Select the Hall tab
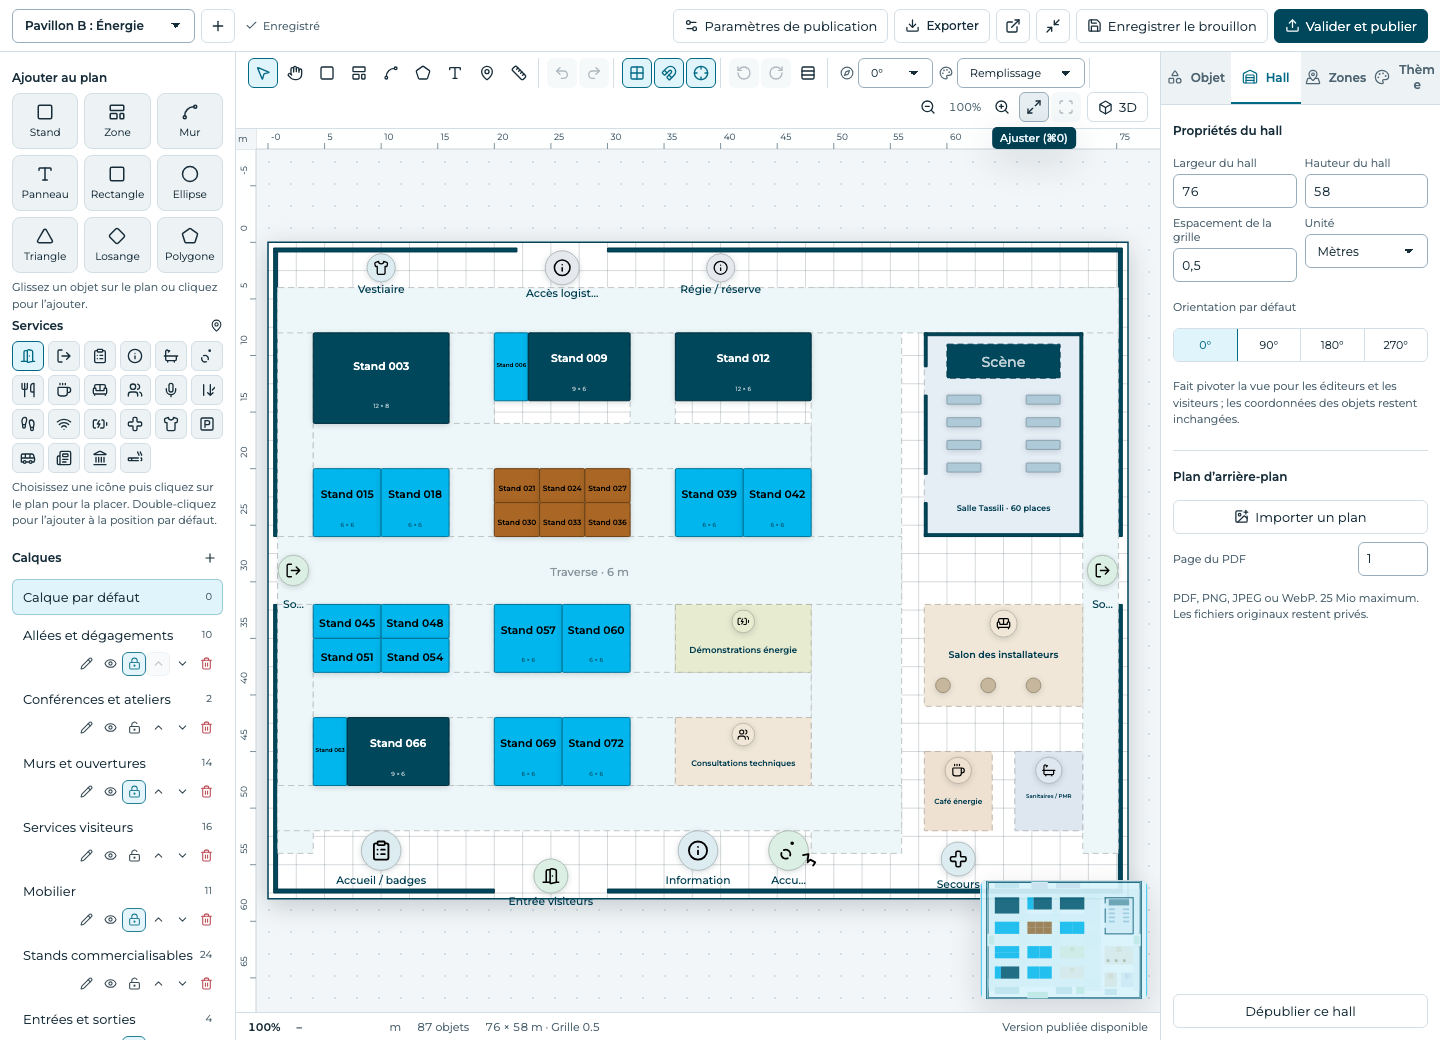The width and height of the screenshot is (1440, 1040). (x=1266, y=77)
